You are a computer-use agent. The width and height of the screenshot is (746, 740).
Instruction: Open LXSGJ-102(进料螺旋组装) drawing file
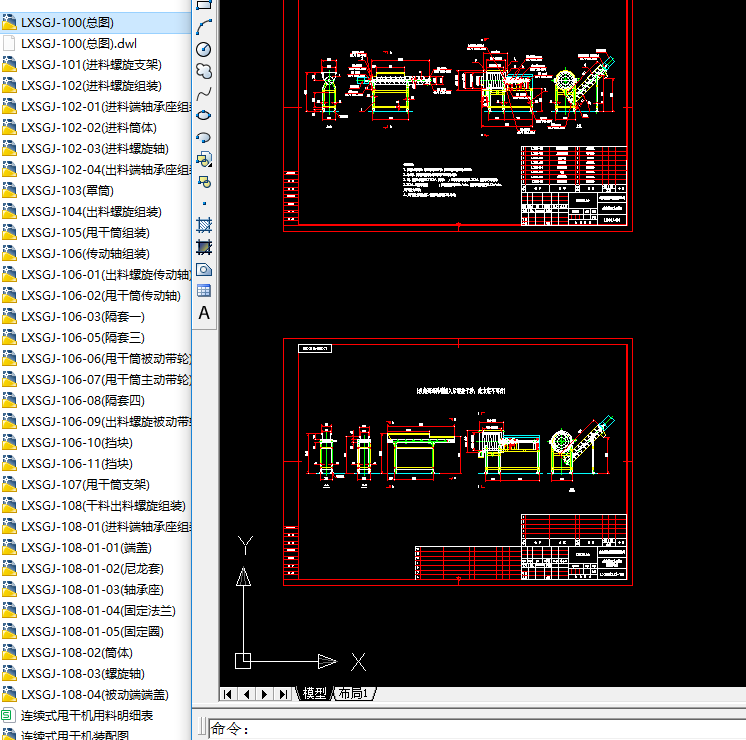[91, 86]
